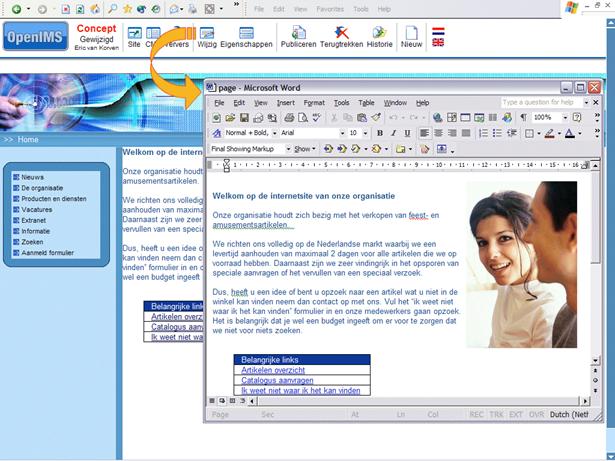Run Word's Spelling and Grammar check

click(x=317, y=117)
